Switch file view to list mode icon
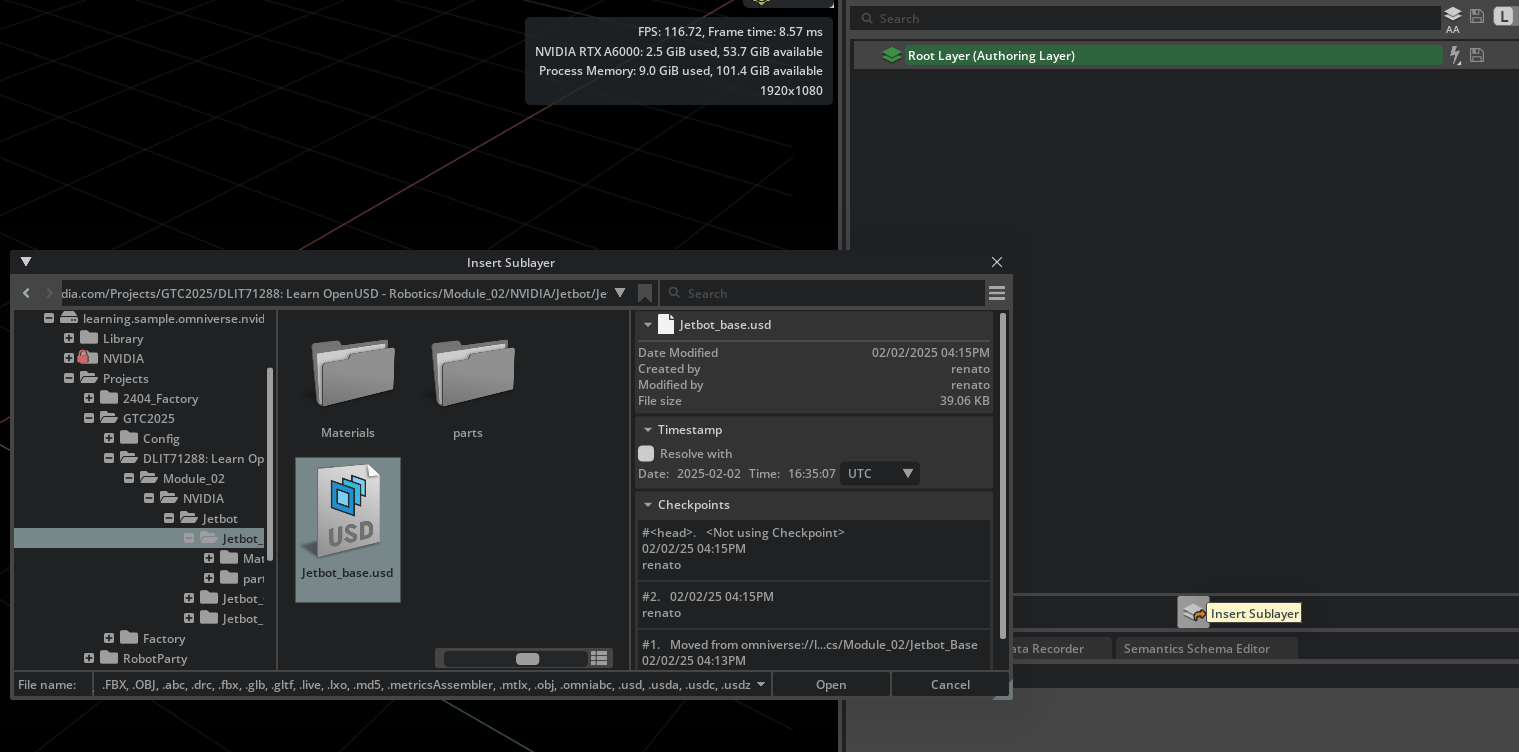 pyautogui.click(x=599, y=658)
